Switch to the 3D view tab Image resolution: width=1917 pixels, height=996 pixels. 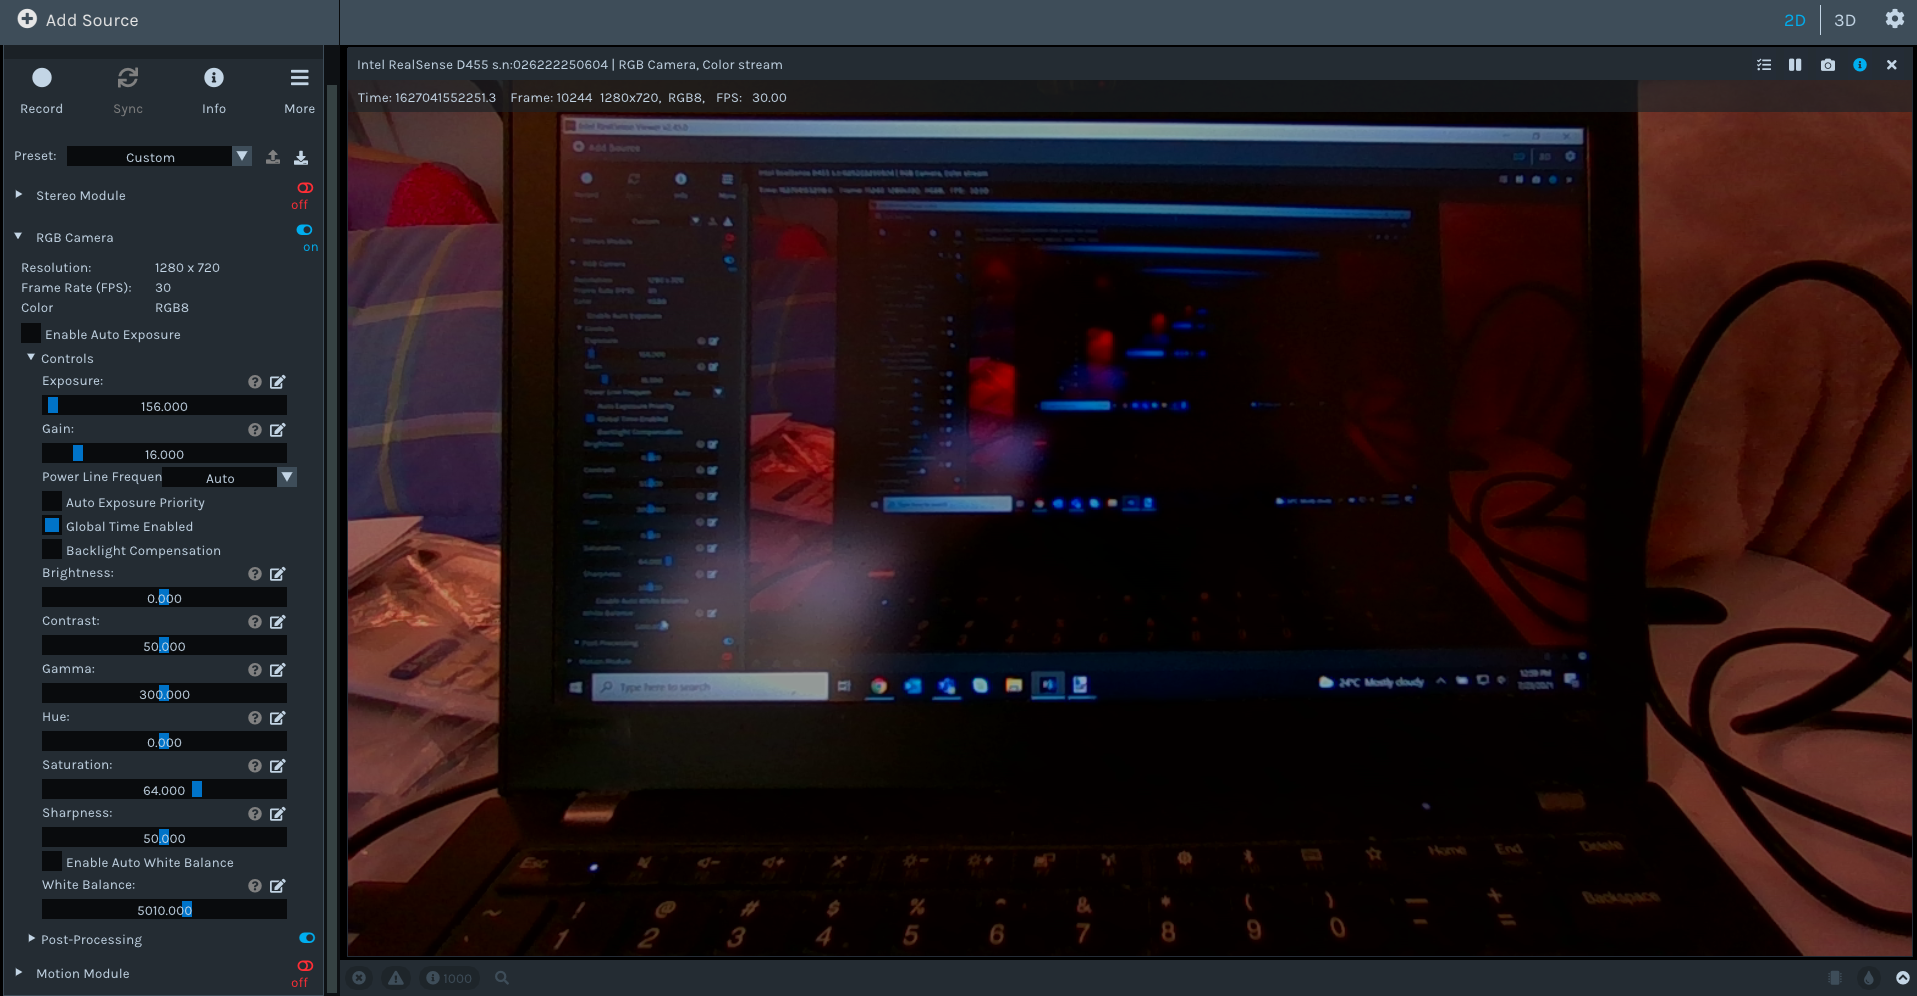click(x=1844, y=20)
